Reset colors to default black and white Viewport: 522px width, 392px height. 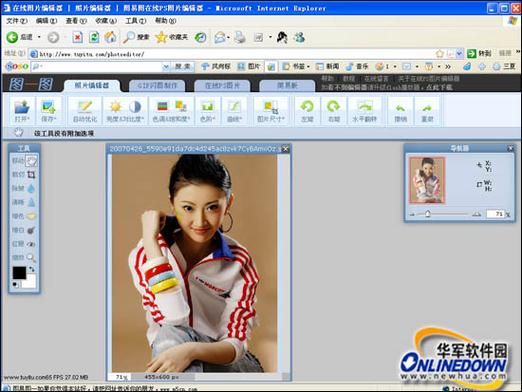point(16,284)
